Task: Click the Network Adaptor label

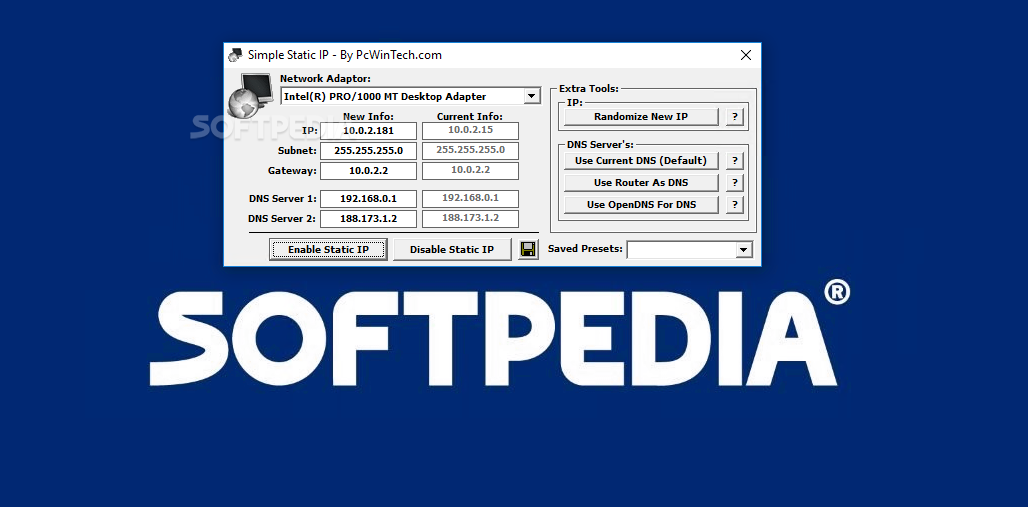Action: [325, 79]
